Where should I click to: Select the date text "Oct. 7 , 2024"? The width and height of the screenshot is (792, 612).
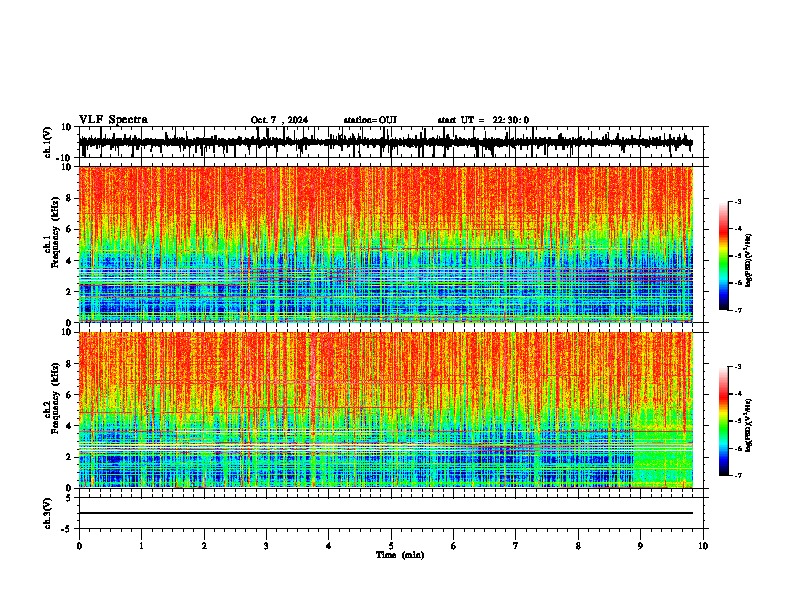[279, 120]
